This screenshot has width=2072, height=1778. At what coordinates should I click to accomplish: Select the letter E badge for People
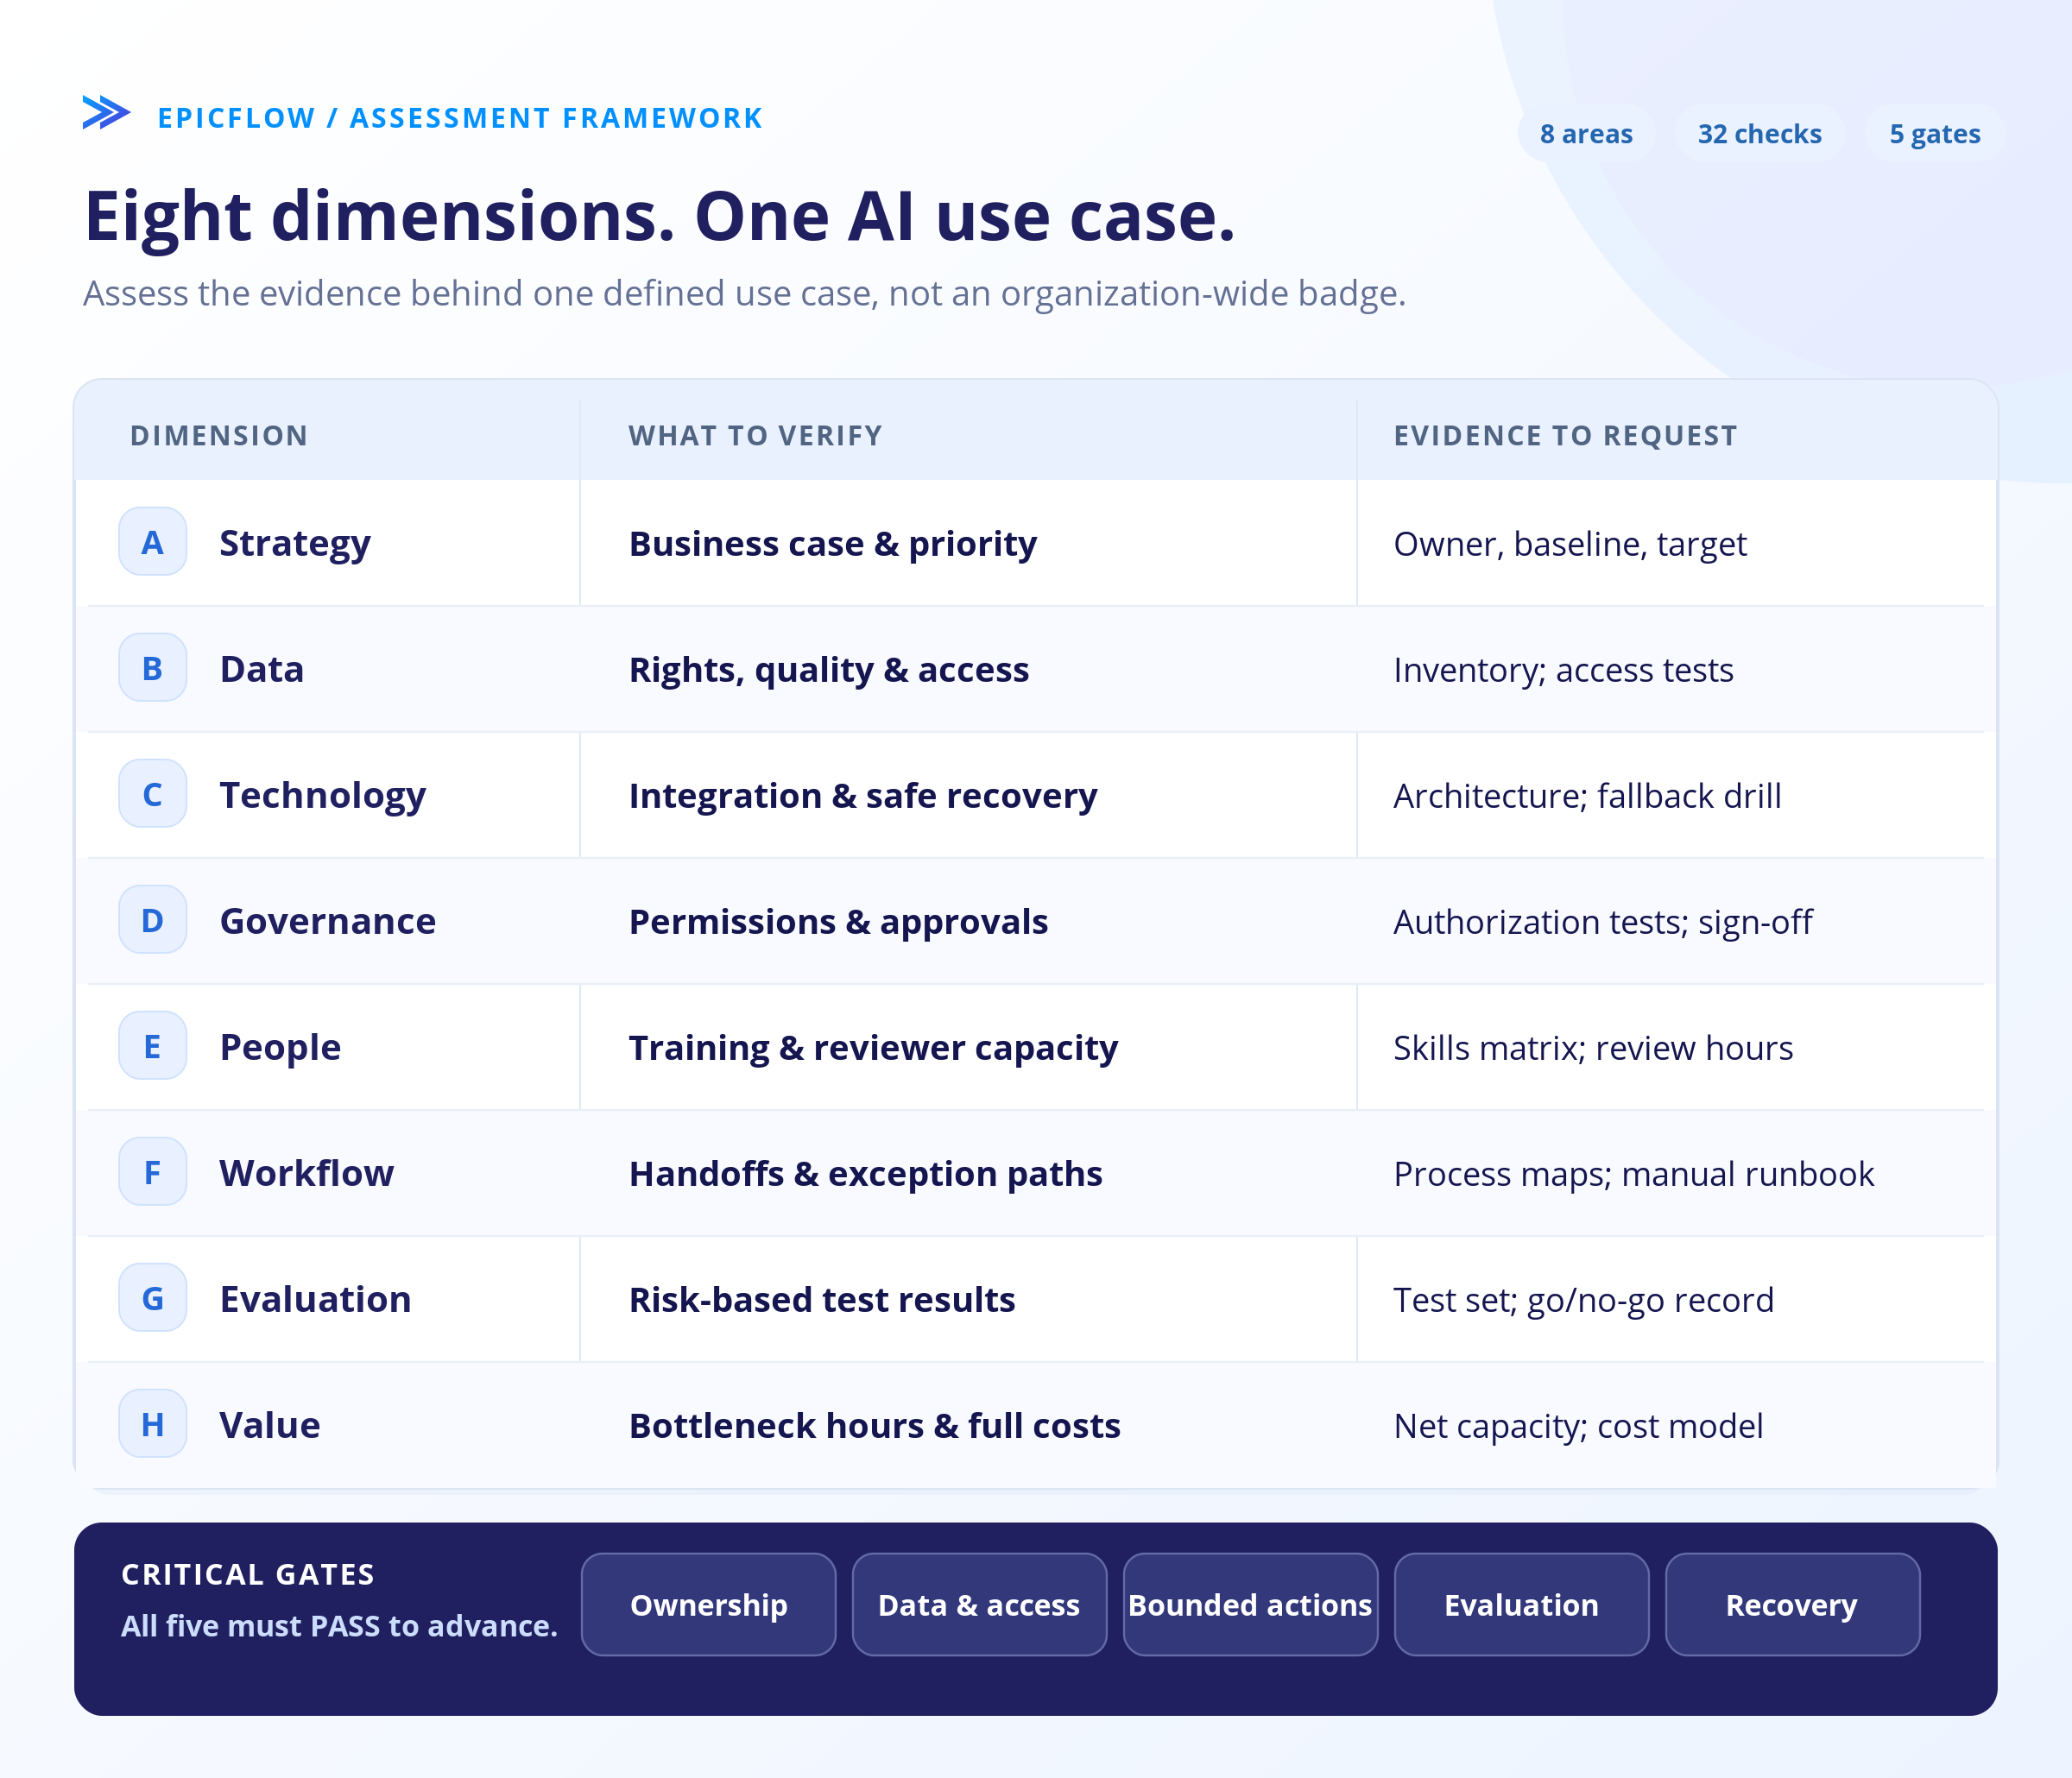click(152, 1045)
